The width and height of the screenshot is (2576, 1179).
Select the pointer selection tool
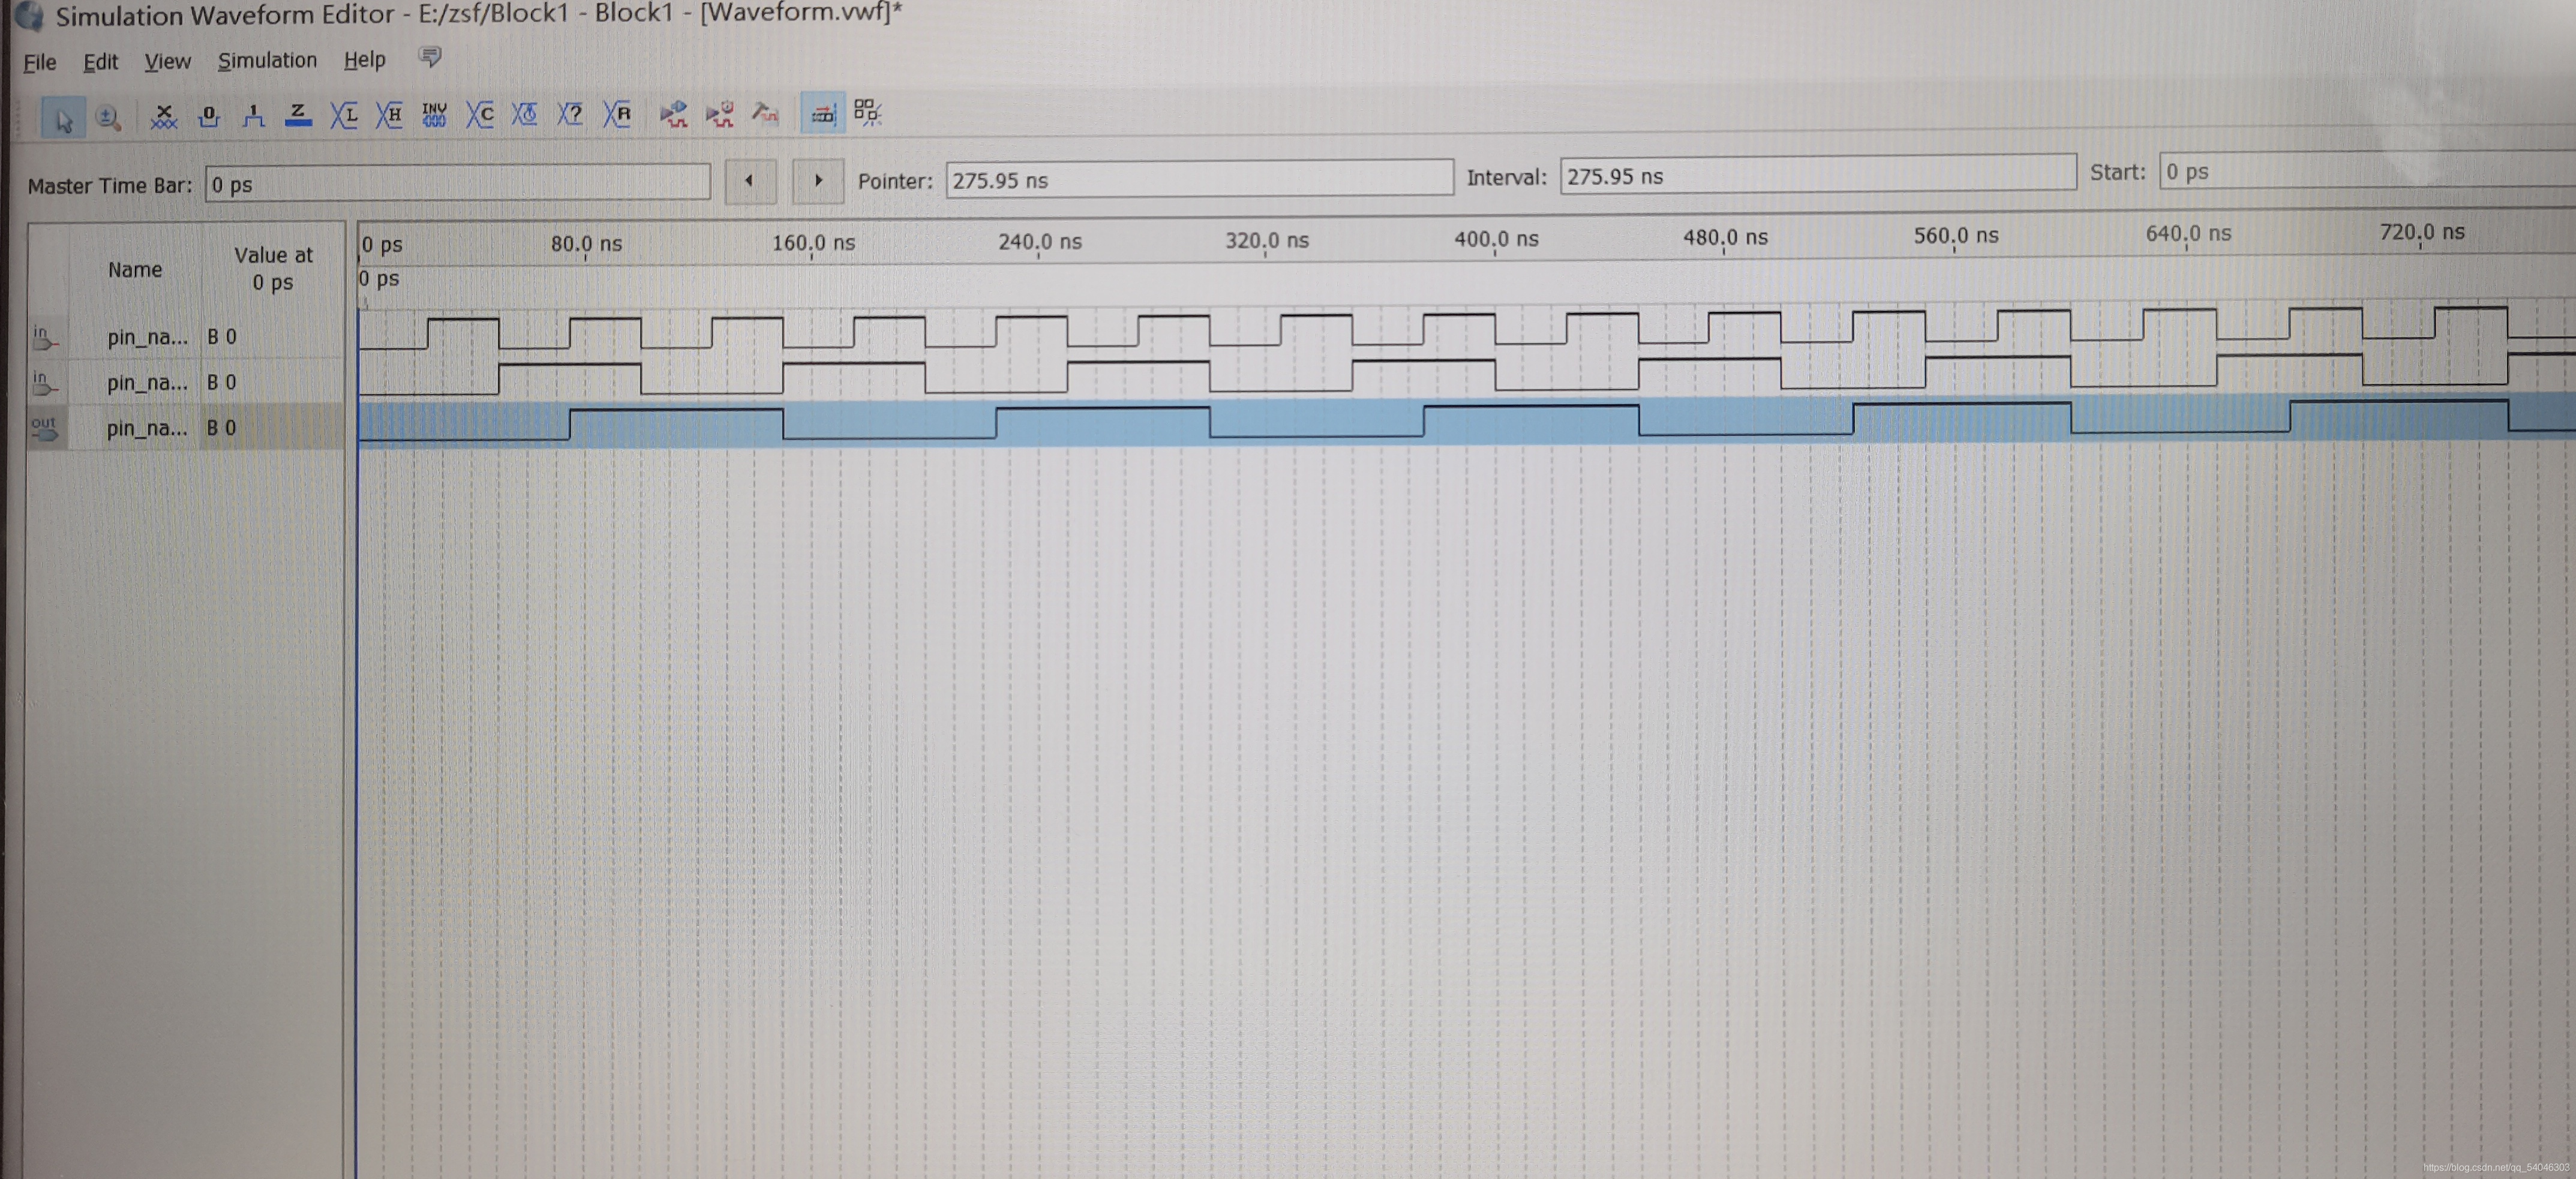pos(63,119)
